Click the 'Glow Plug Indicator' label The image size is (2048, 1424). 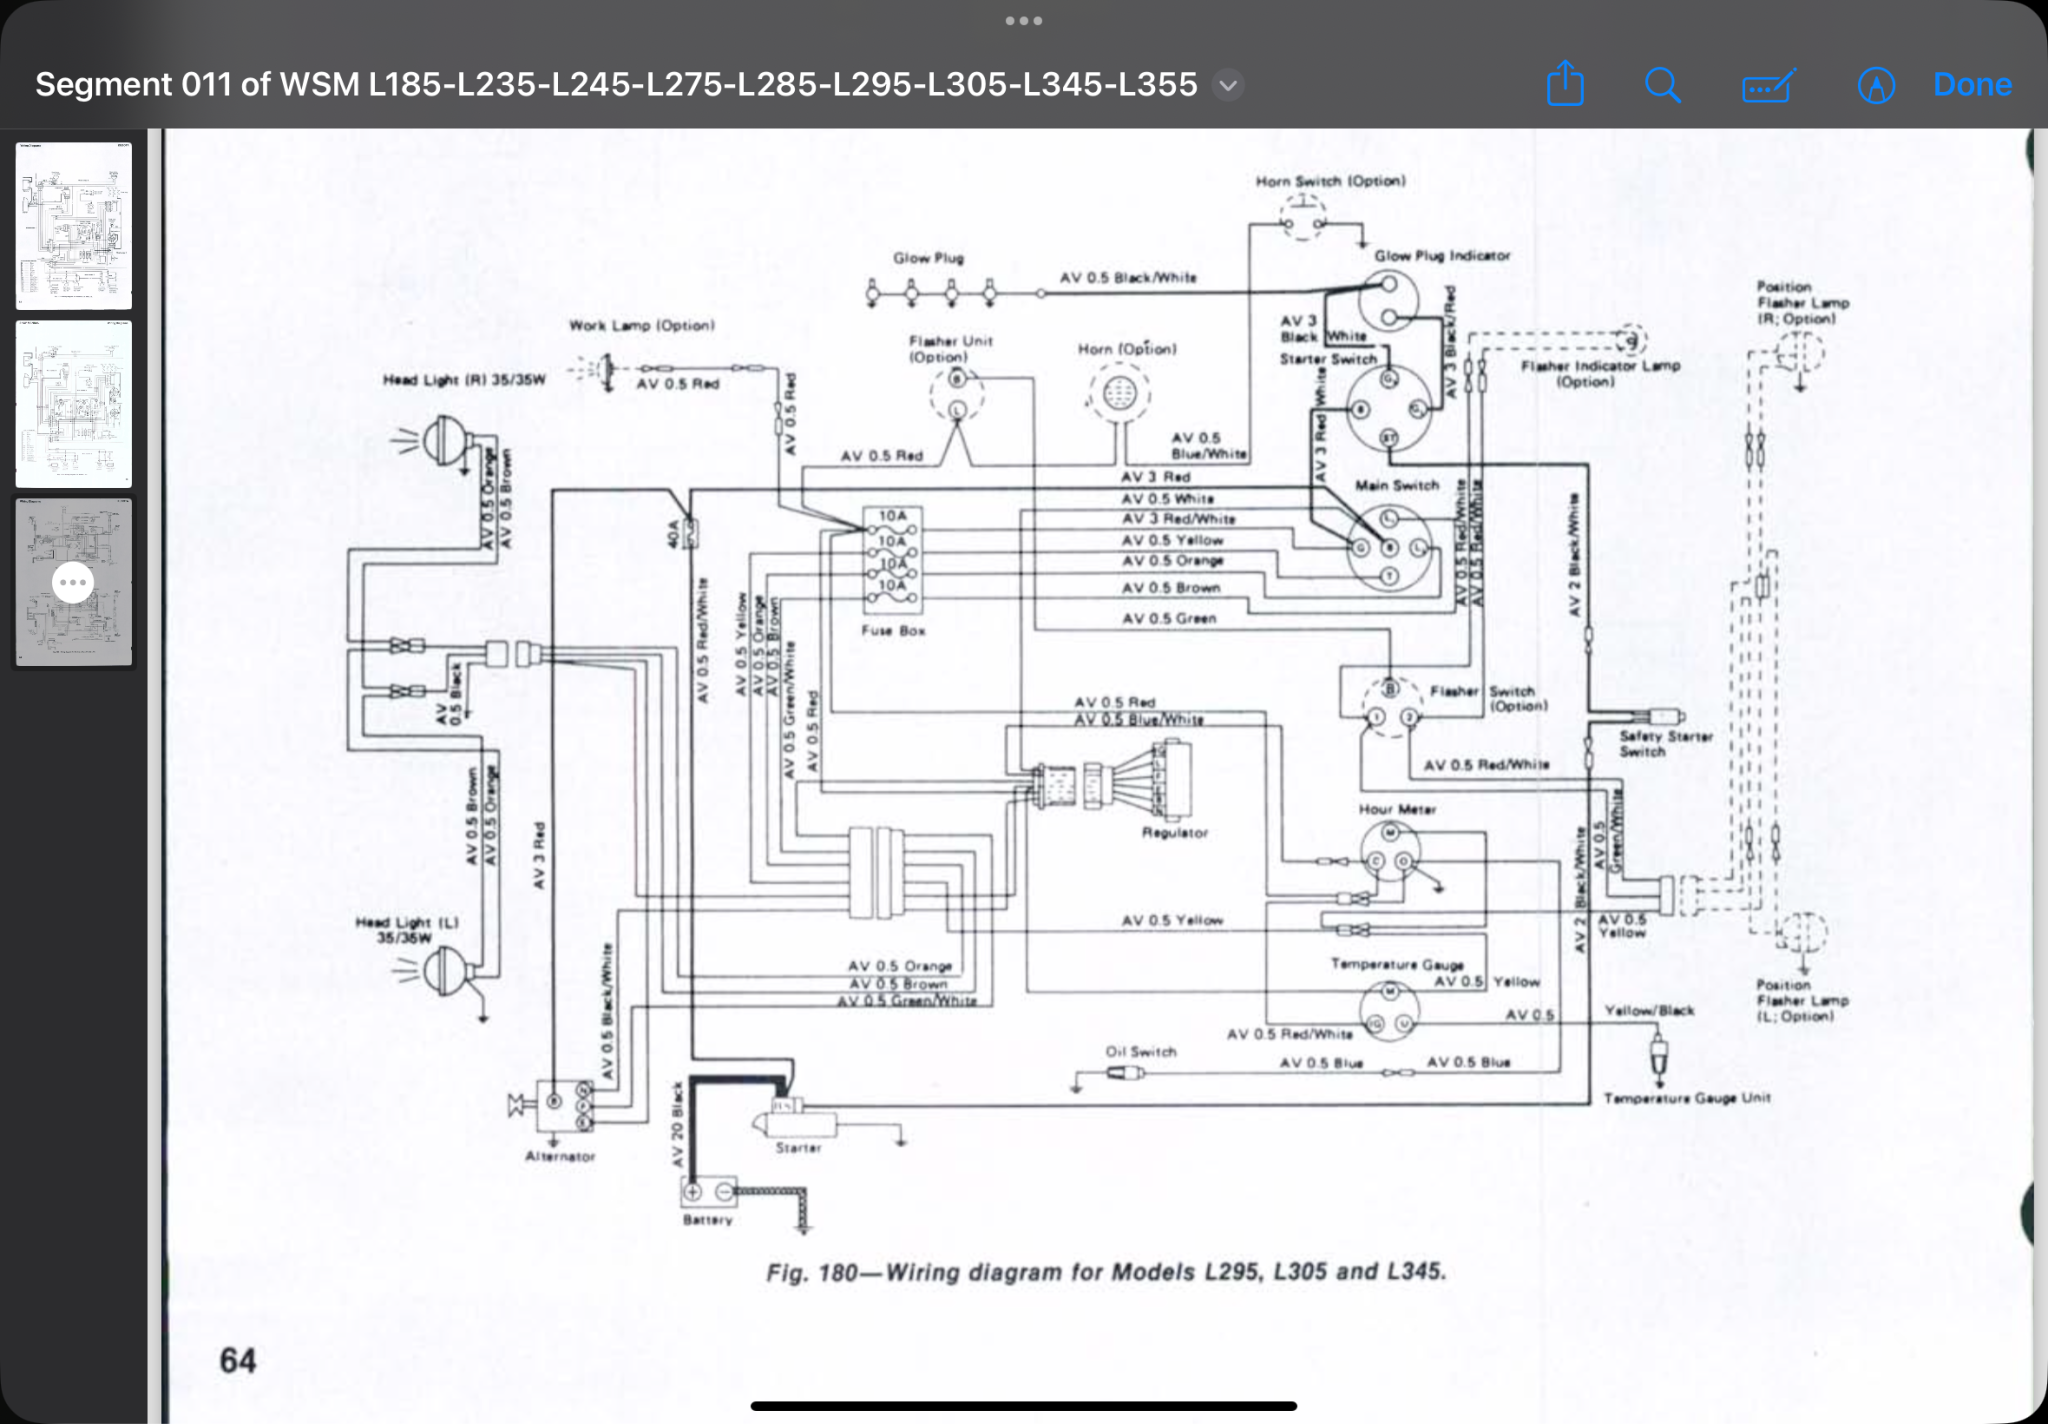click(x=1442, y=256)
